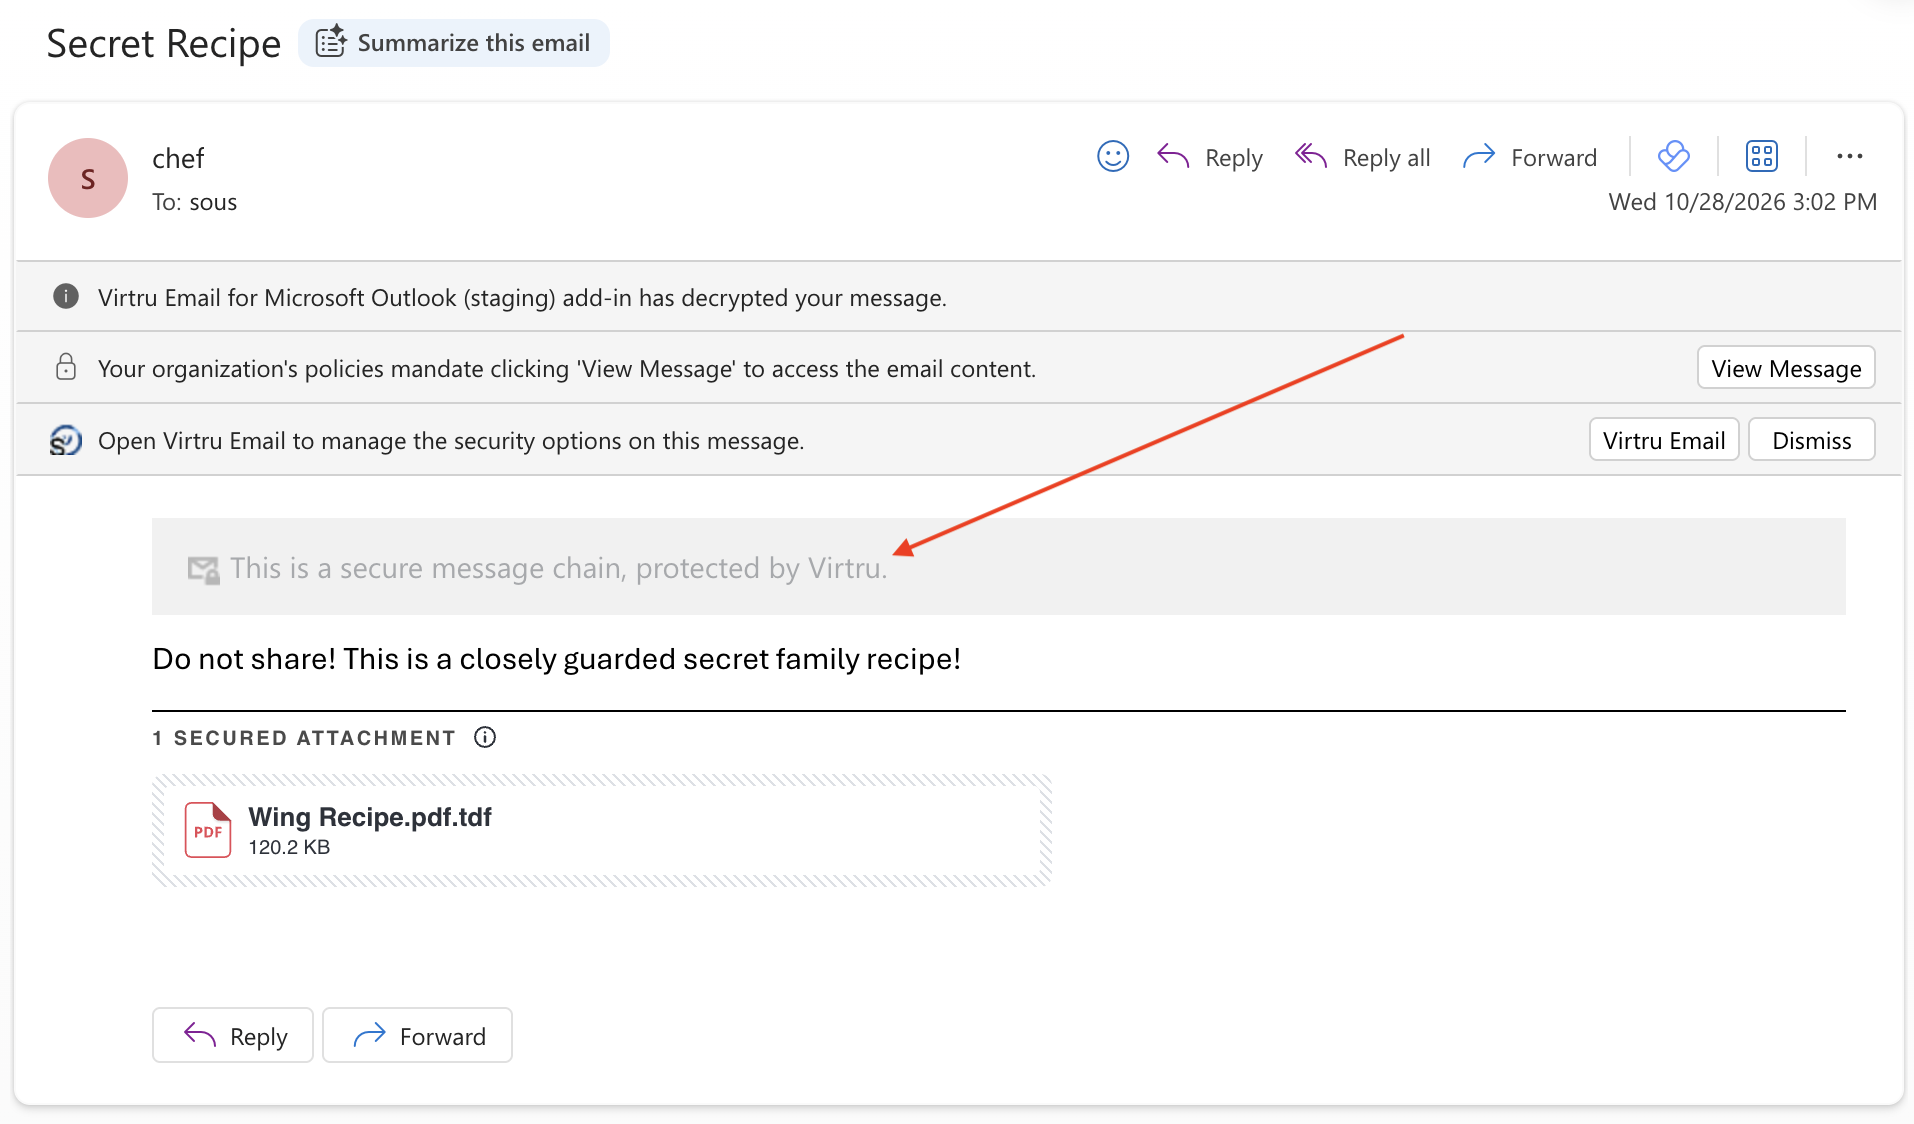Forward the email from header toolbar
This screenshot has width=1914, height=1124.
1530,157
